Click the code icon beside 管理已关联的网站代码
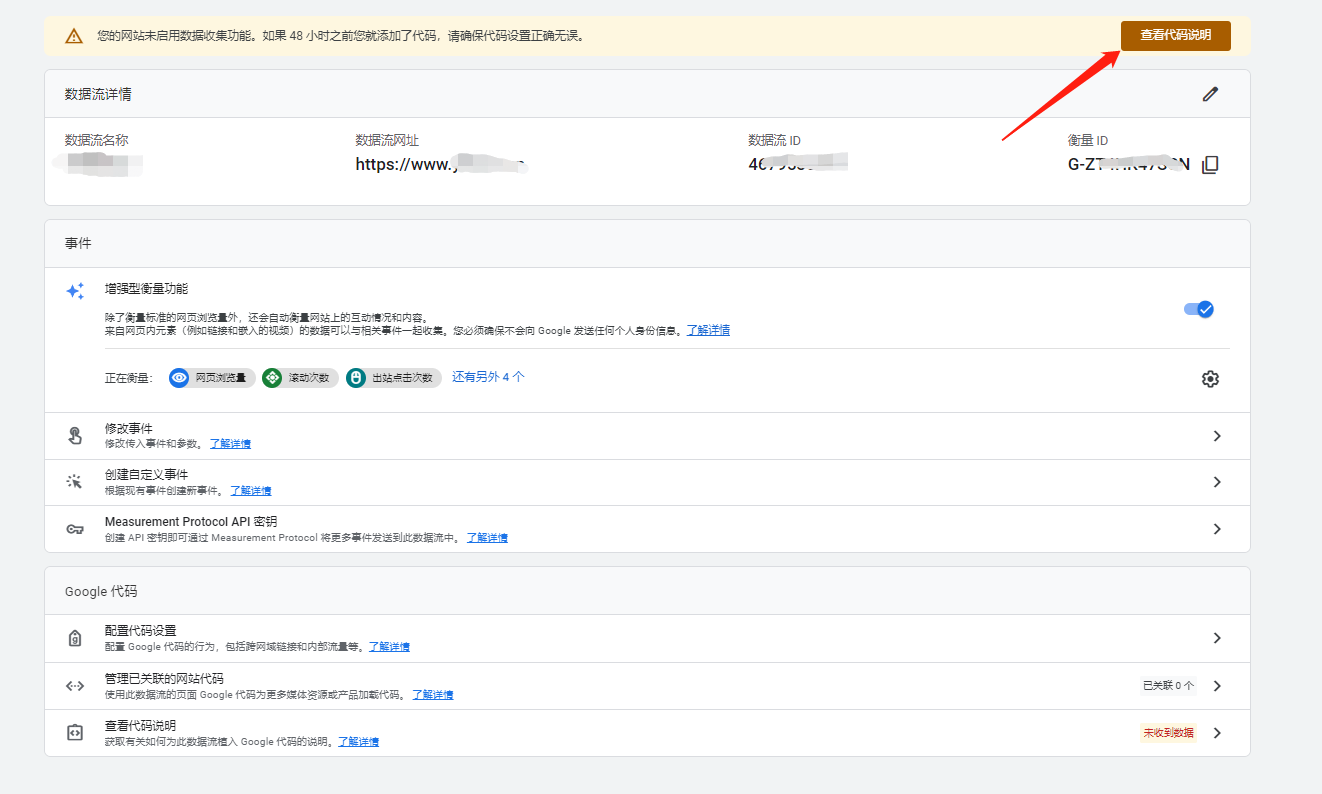 click(75, 685)
